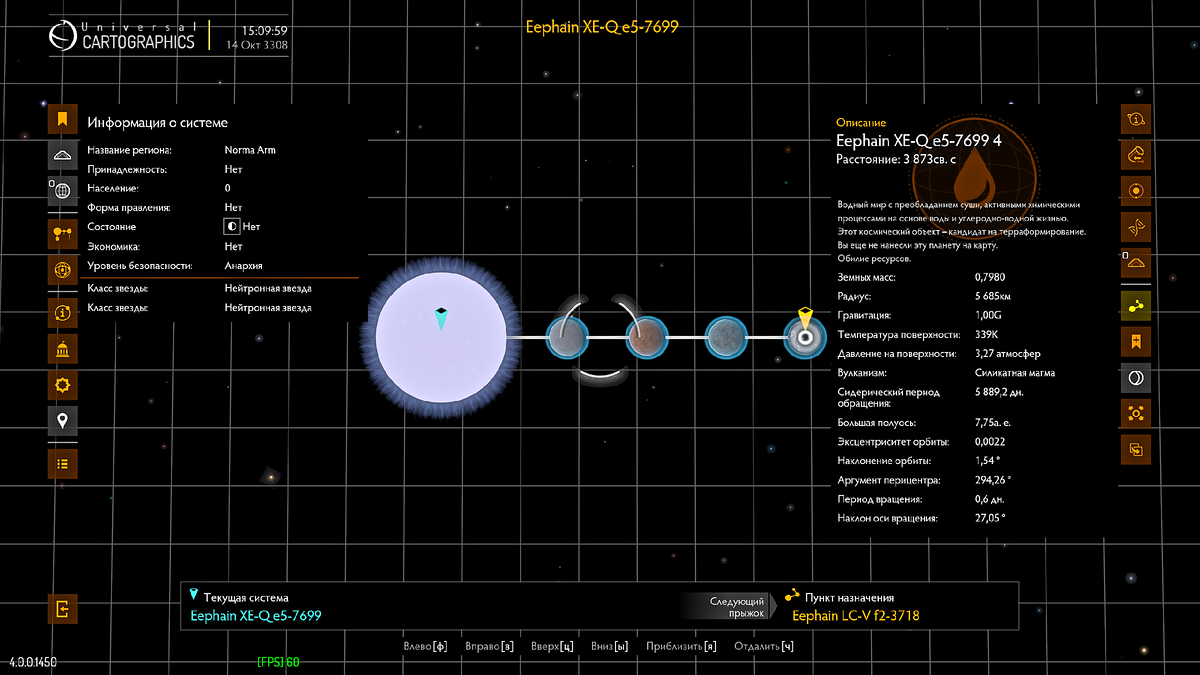Click the body name Eephain XE-Q e5-7699 4
The width and height of the screenshot is (1200, 675).
coord(918,141)
